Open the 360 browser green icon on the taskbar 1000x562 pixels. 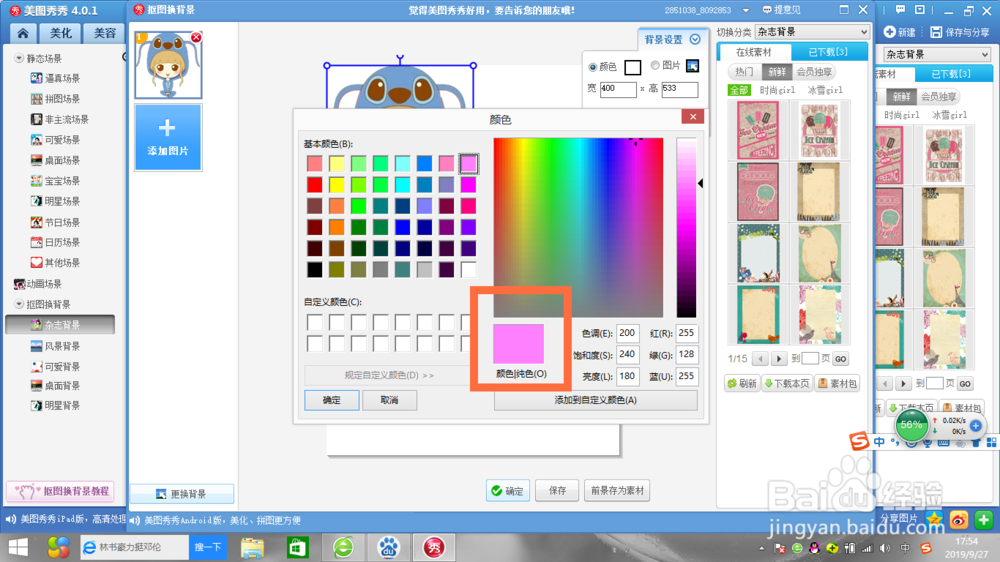[344, 547]
